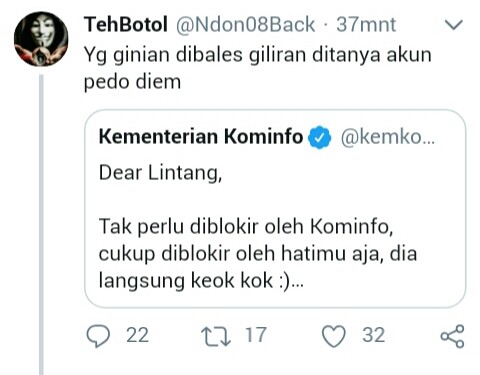Image resolution: width=480 pixels, height=375 pixels.
Task: Tap the retweet arrows icon
Action: pyautogui.click(x=216, y=336)
